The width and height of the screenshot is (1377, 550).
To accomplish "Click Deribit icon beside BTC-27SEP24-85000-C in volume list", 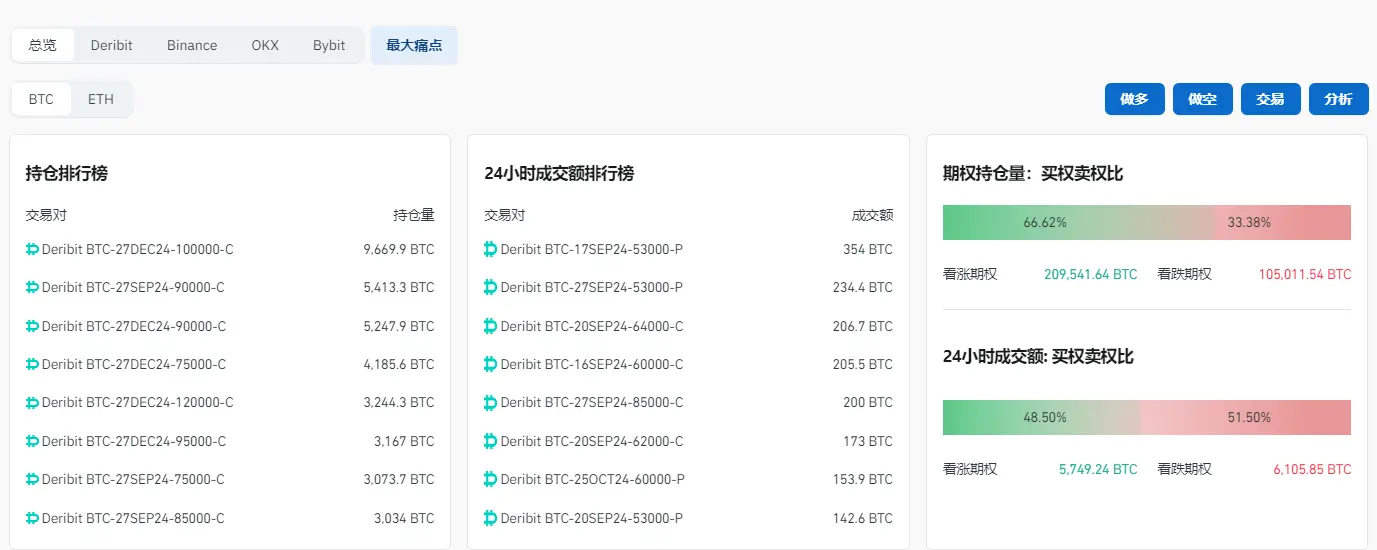I will point(490,403).
